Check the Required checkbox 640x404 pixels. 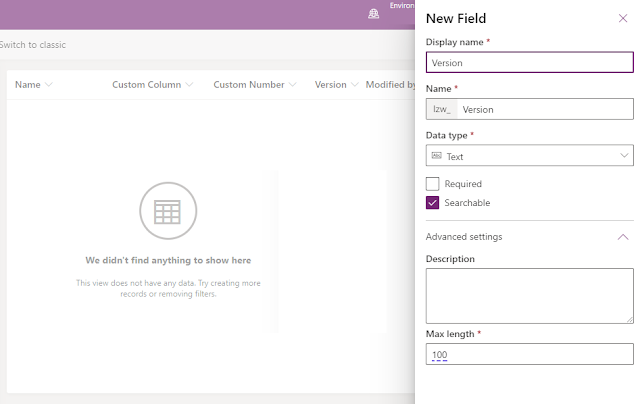click(x=433, y=184)
